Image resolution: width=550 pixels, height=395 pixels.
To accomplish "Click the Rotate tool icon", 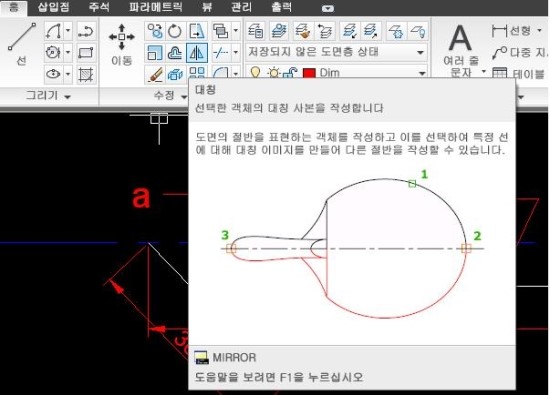I will coord(175,31).
